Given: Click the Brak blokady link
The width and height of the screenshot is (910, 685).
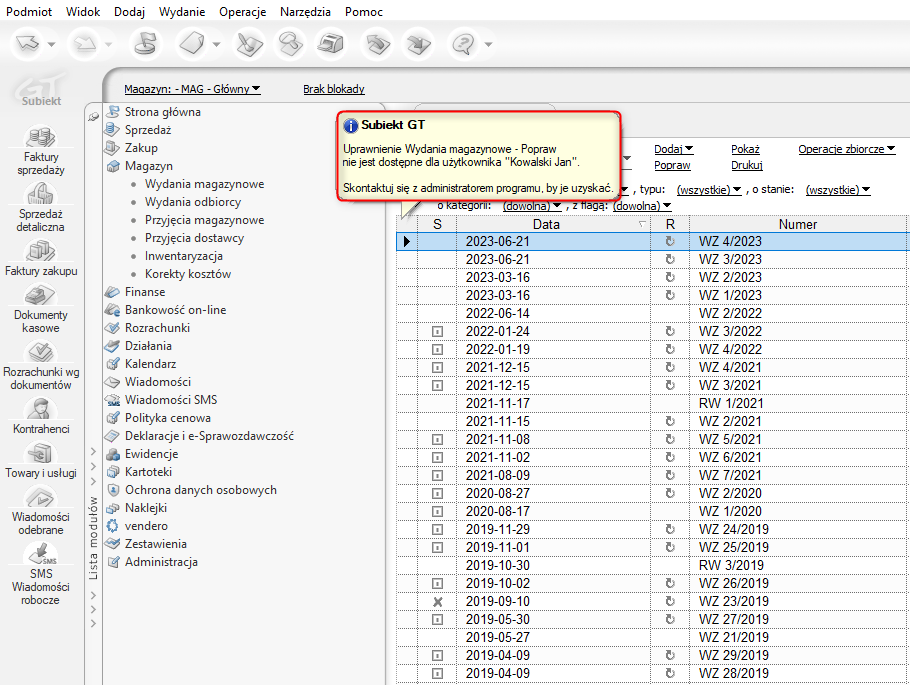Looking at the screenshot, I should pos(333,89).
